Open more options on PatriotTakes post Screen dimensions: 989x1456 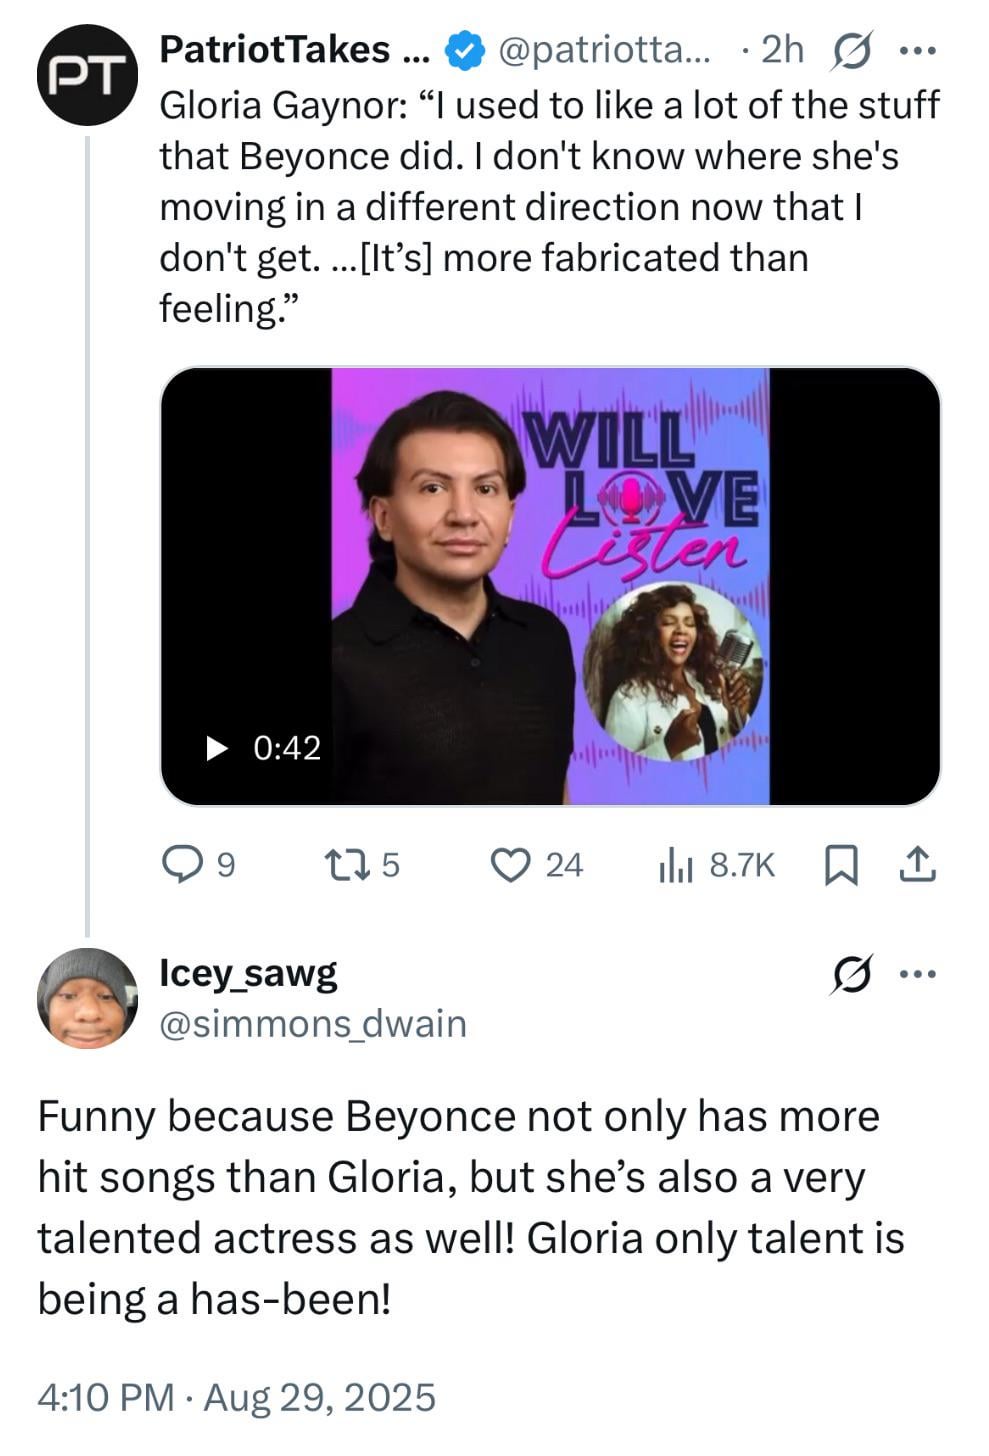tap(917, 50)
